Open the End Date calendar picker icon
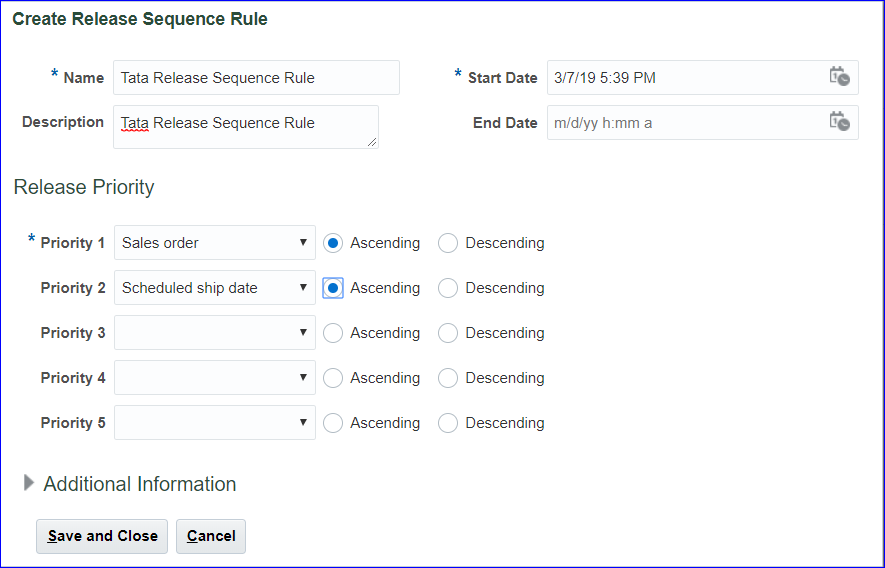885x568 pixels. 839,122
